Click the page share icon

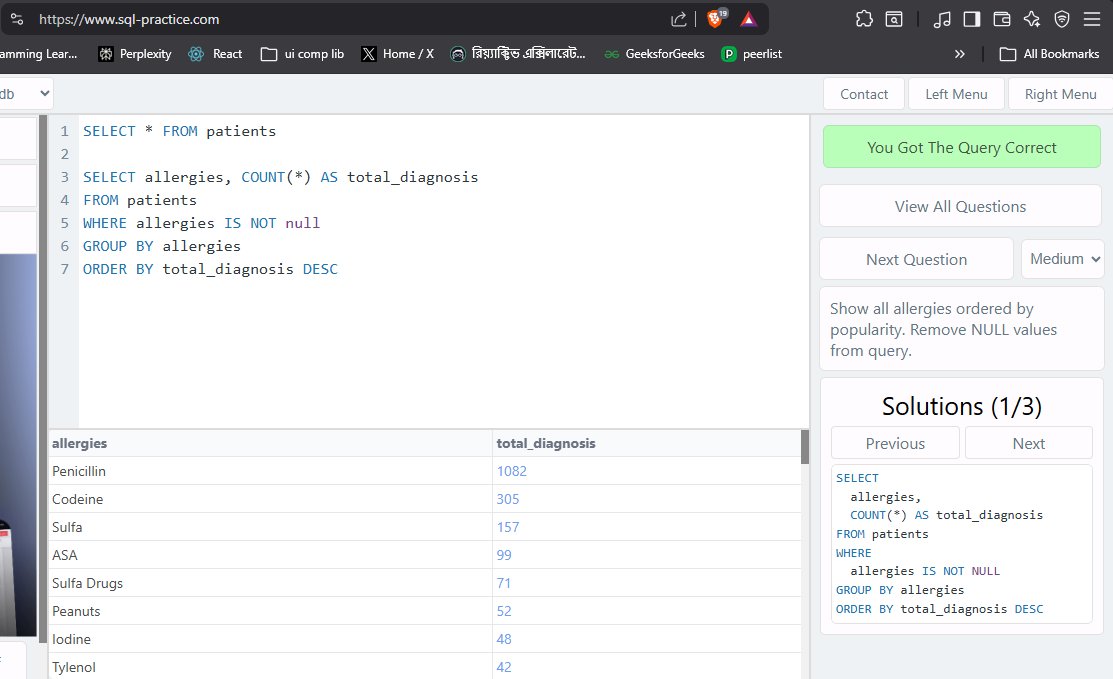[x=677, y=18]
